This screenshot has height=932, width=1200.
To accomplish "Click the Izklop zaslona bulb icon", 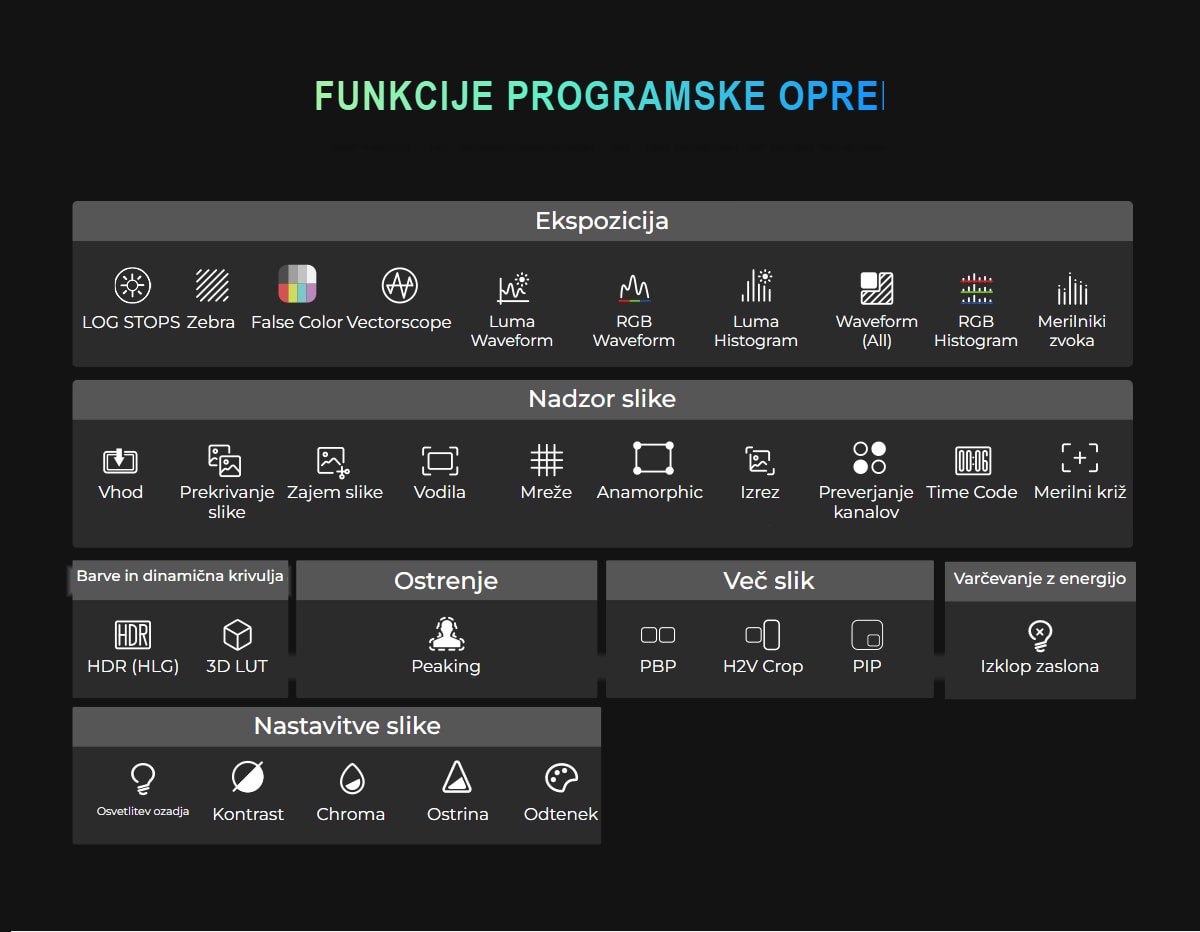I will pos(1040,635).
